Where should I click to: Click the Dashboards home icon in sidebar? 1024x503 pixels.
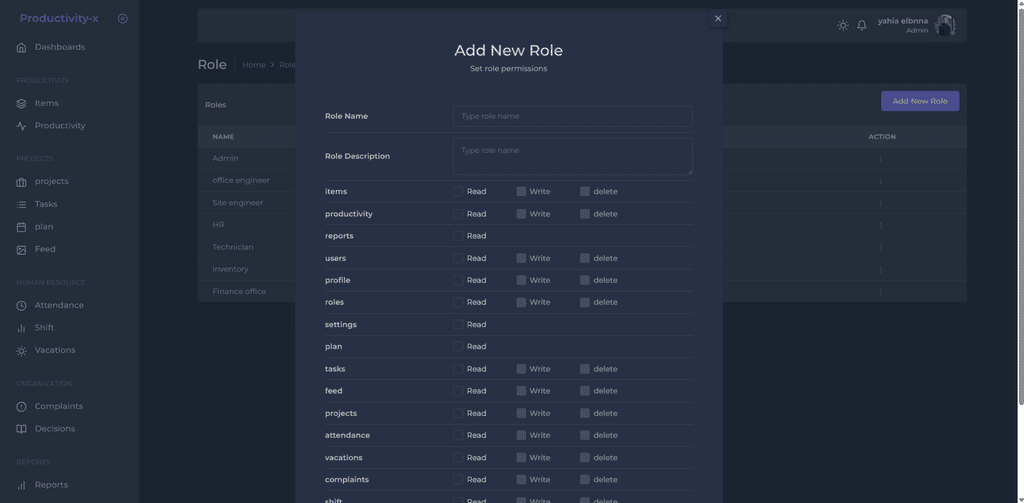click(22, 48)
